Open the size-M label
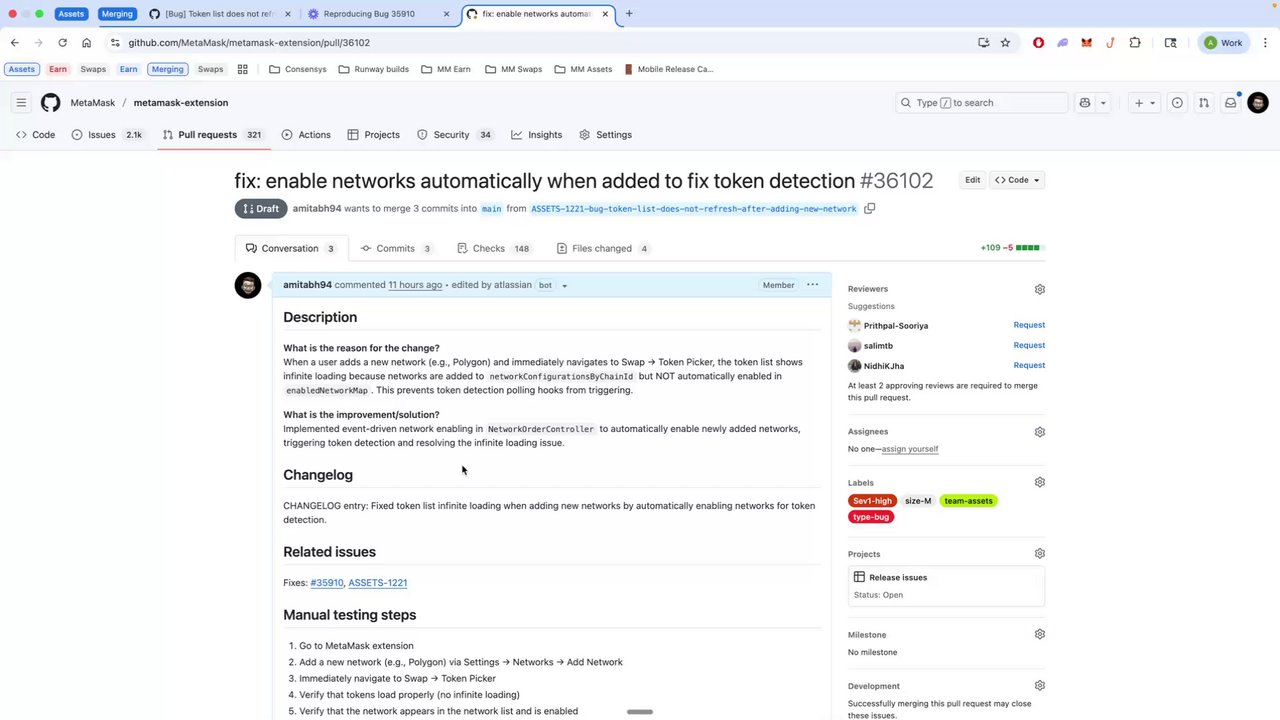 click(x=918, y=501)
